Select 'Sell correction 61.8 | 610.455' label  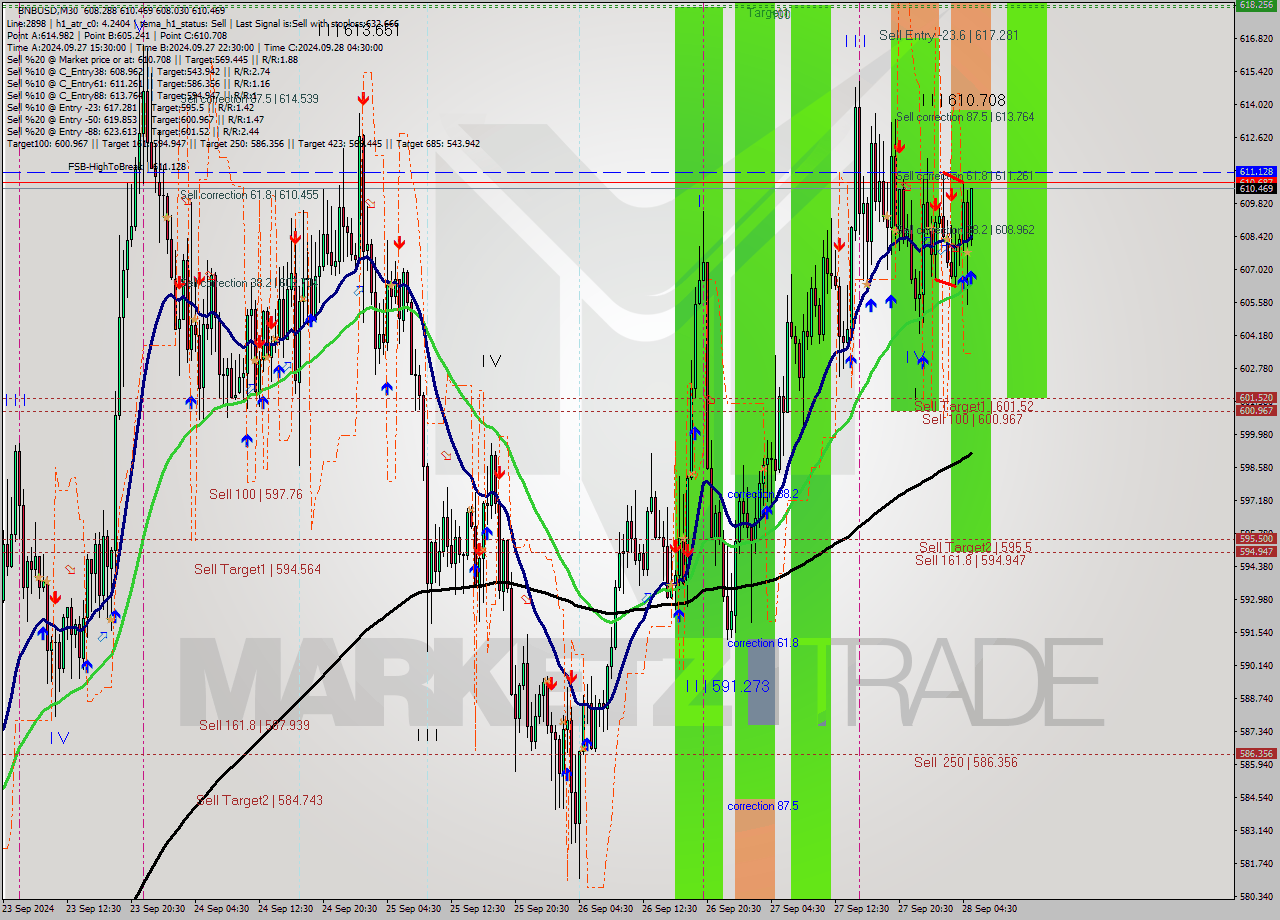249,195
